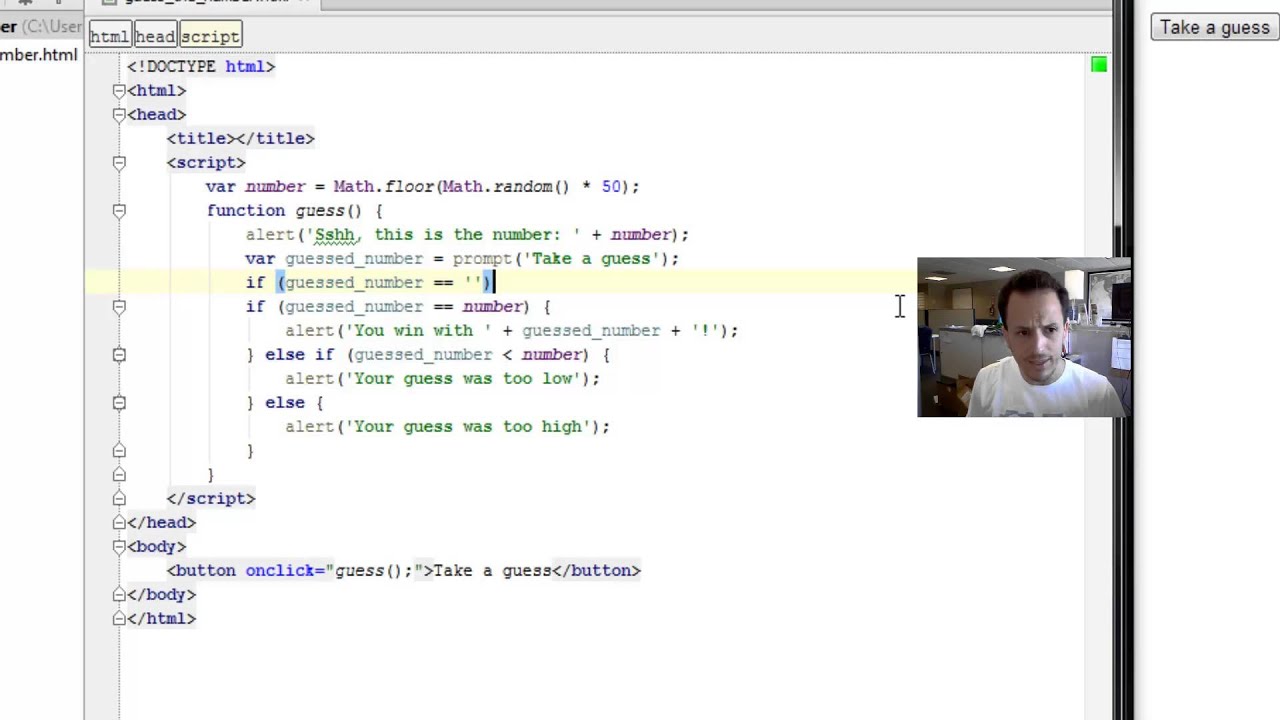Open the mber.html file in project tree
The width and height of the screenshot is (1280, 720).
click(x=38, y=55)
